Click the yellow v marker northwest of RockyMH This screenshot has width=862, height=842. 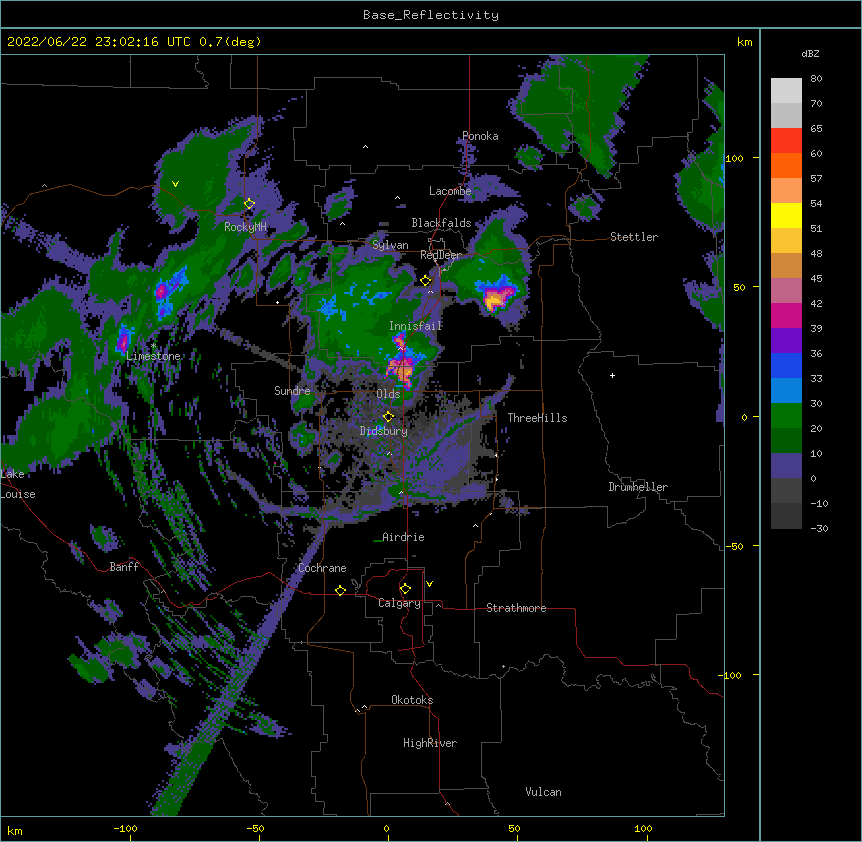[175, 184]
